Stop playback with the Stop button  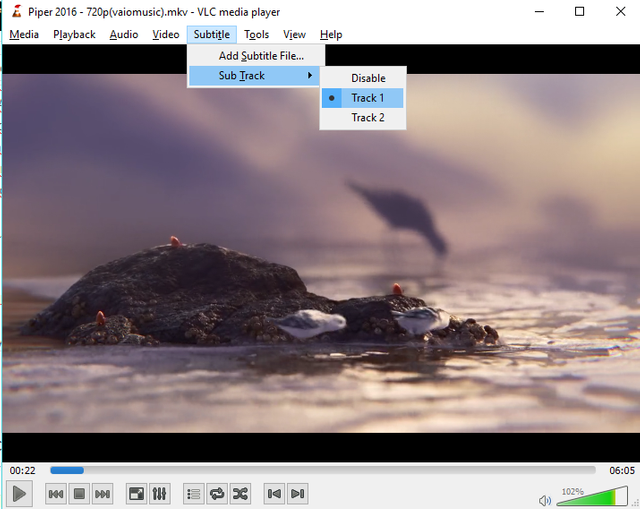coord(79,494)
